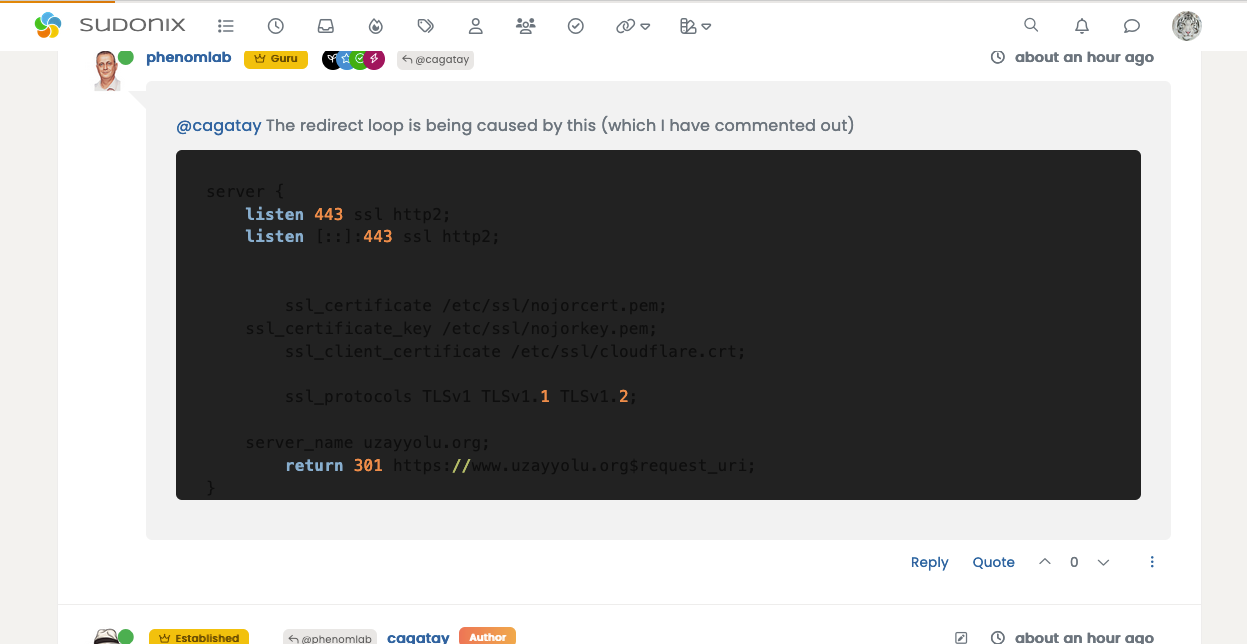Viewport: 1247px width, 644px height.
Task: Open the search magnifier icon
Action: [1031, 26]
